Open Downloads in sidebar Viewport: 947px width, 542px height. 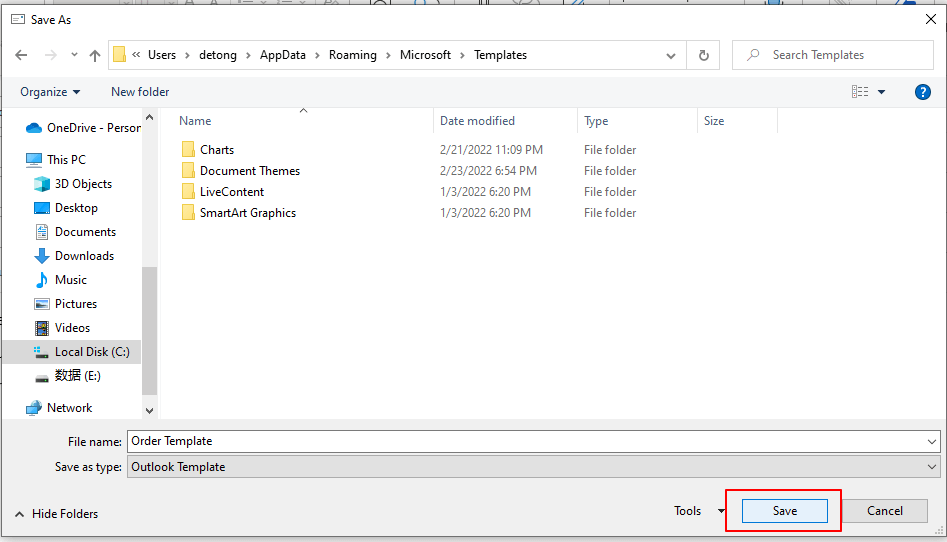pyautogui.click(x=74, y=256)
